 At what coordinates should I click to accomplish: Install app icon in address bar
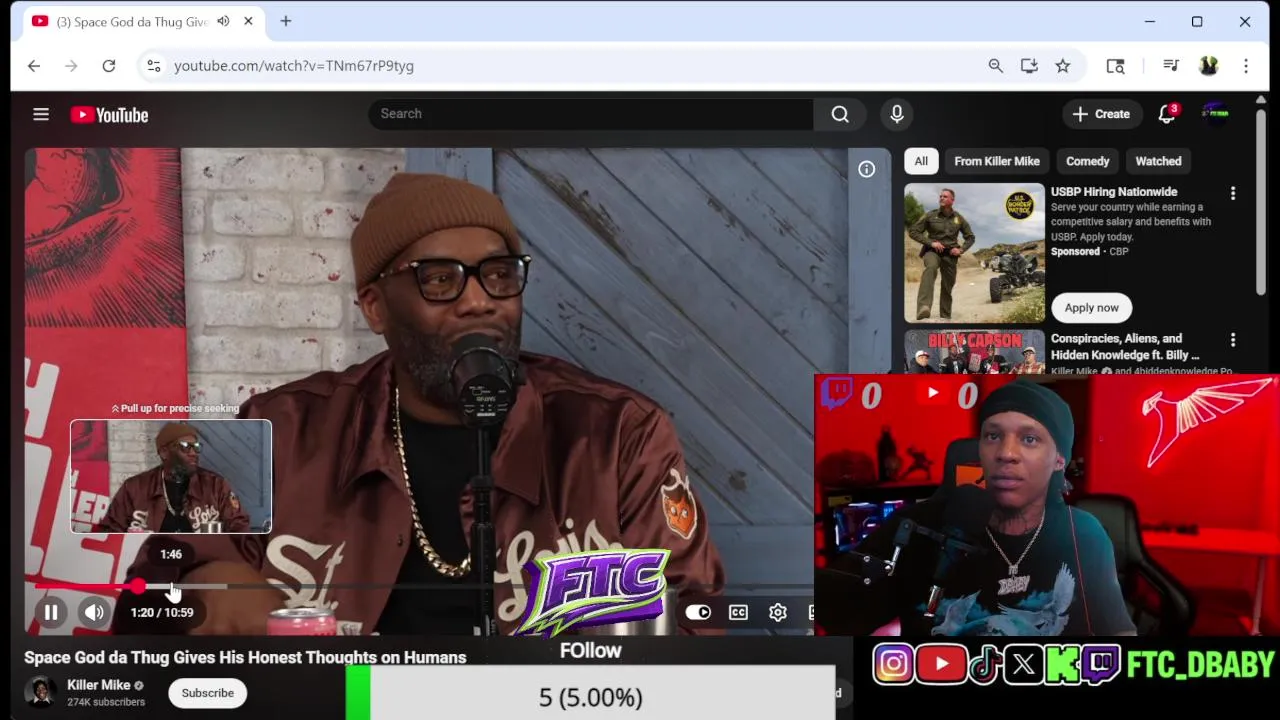coord(1029,66)
